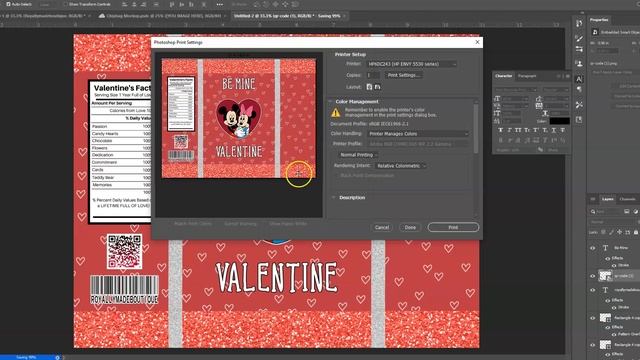
Task: Collapse the Color Management section
Action: (x=330, y=101)
